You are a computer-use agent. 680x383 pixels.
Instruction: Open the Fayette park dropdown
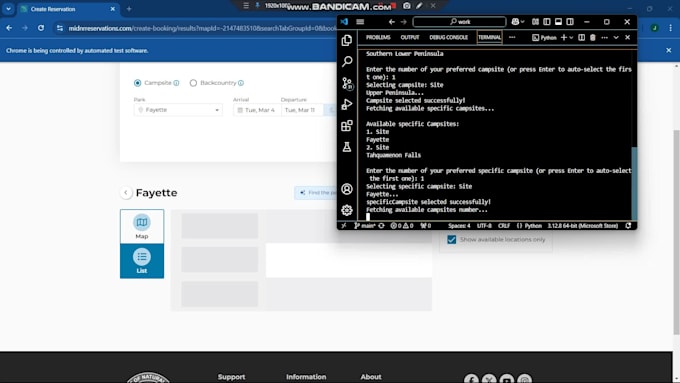pos(178,110)
